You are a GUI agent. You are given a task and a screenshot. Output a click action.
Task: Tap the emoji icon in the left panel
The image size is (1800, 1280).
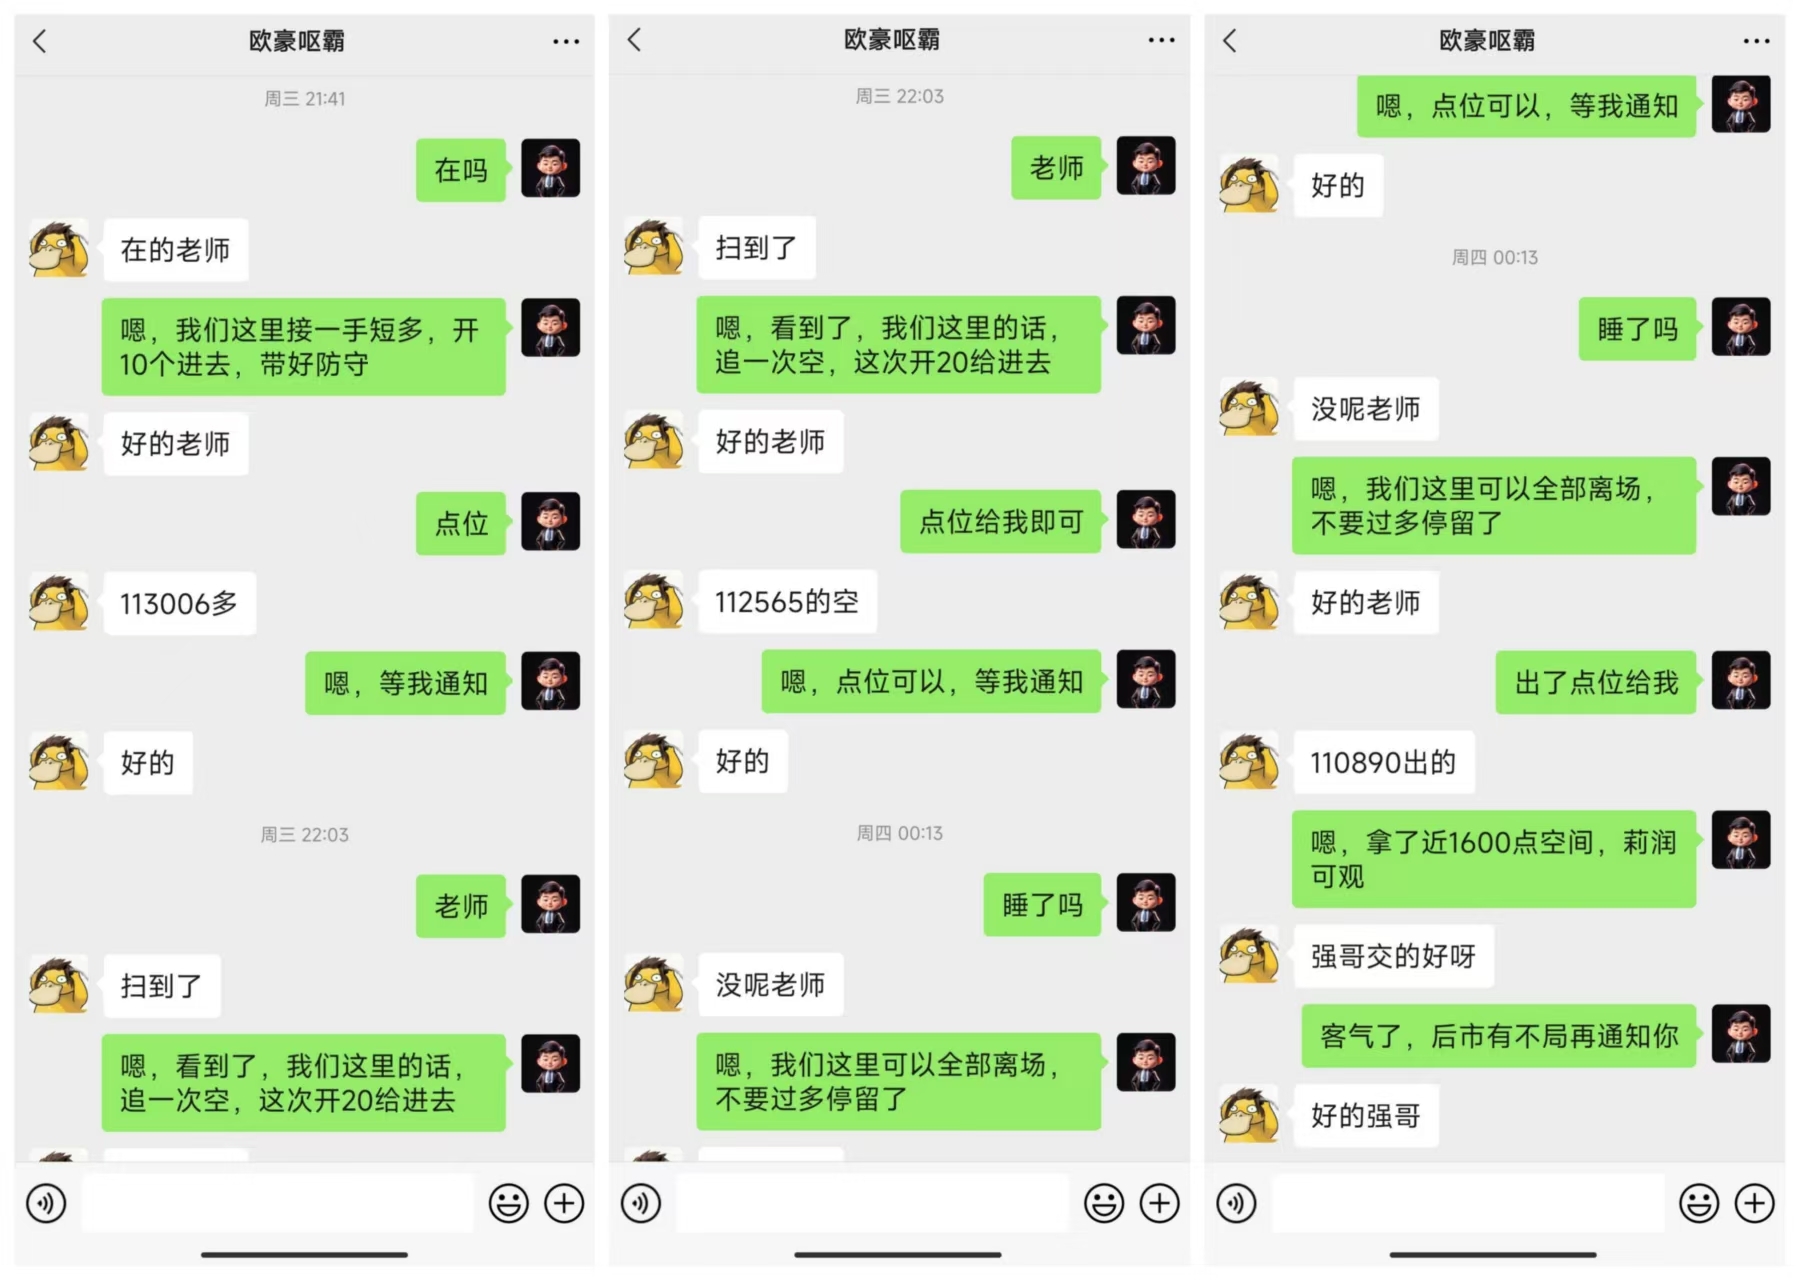coord(508,1203)
